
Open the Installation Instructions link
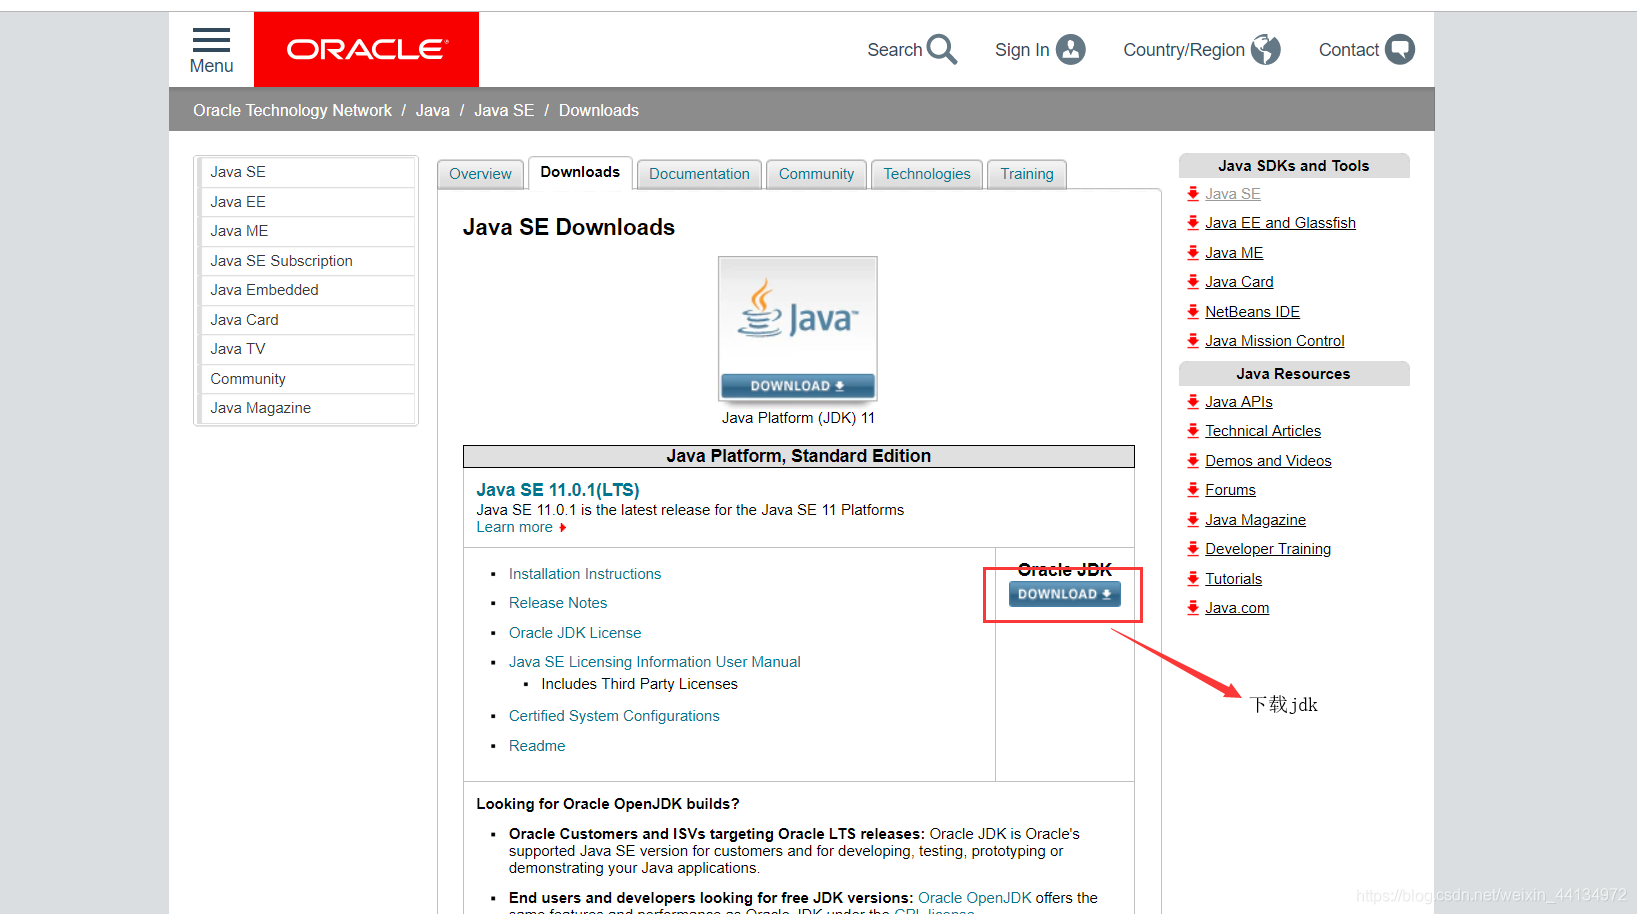(x=585, y=574)
